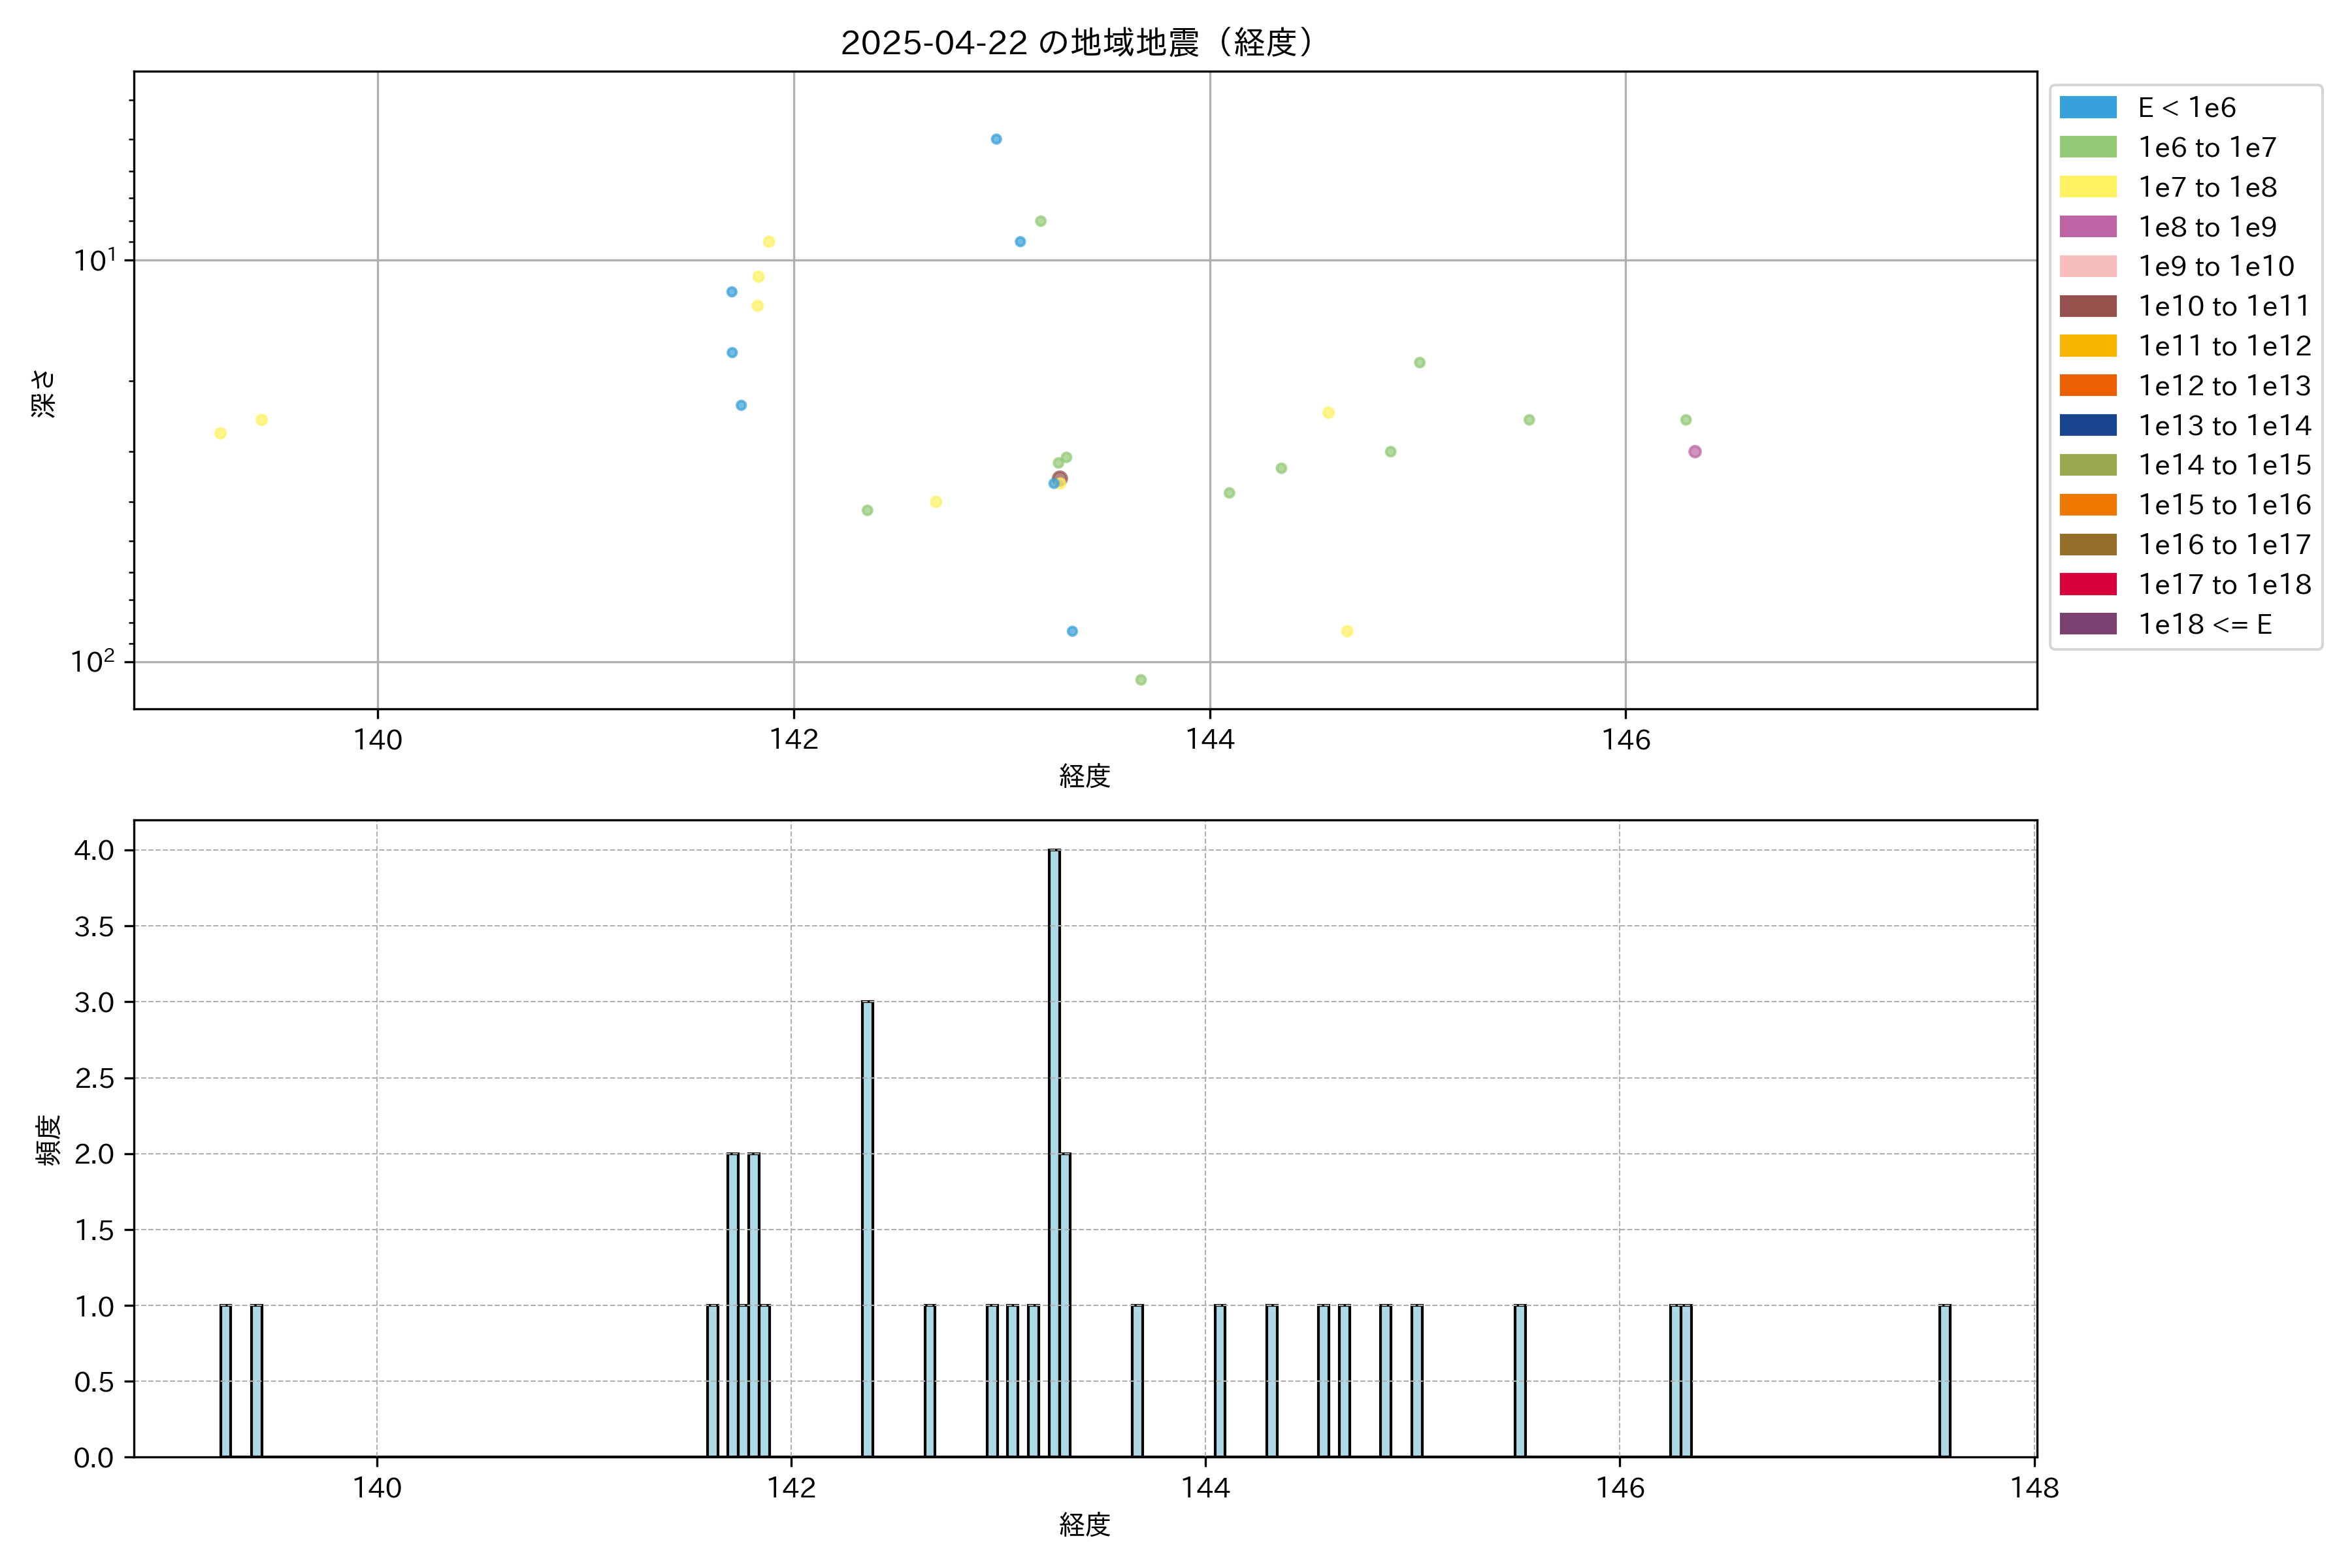
Task: Click the lowest green scatter point below 10²
Action: tap(1141, 680)
